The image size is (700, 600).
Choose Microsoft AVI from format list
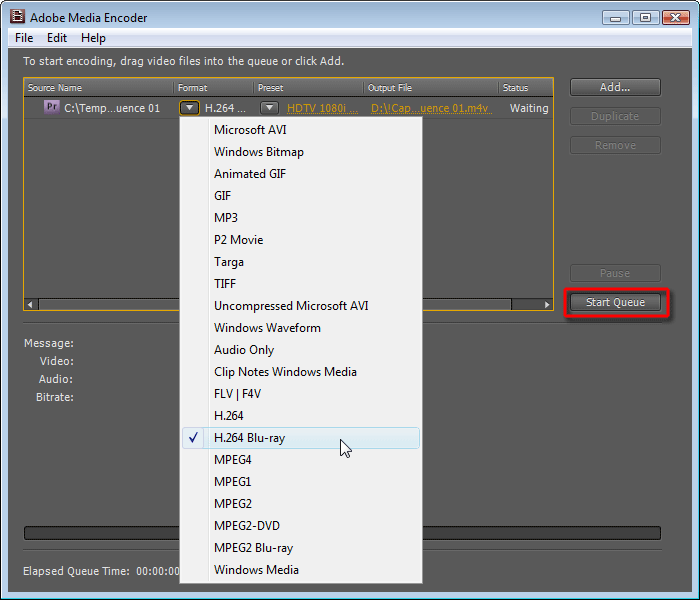point(301,130)
